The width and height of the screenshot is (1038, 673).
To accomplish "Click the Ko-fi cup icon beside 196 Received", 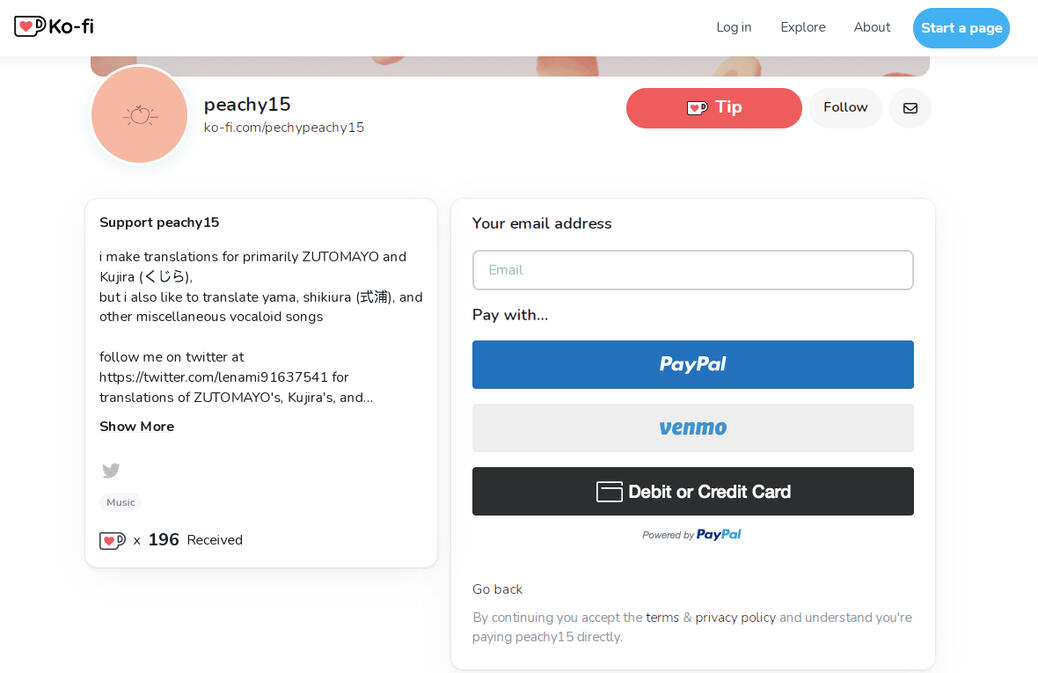I will tap(112, 540).
